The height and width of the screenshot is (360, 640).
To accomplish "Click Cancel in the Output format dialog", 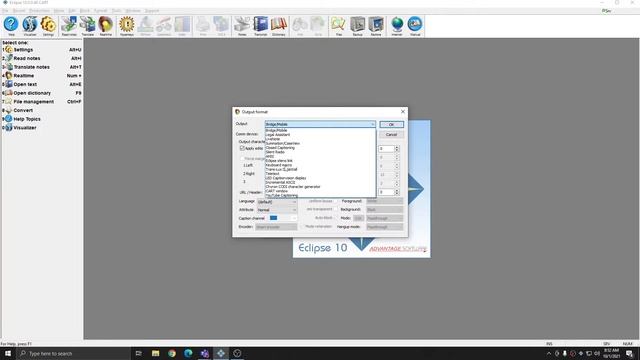I will click(391, 135).
